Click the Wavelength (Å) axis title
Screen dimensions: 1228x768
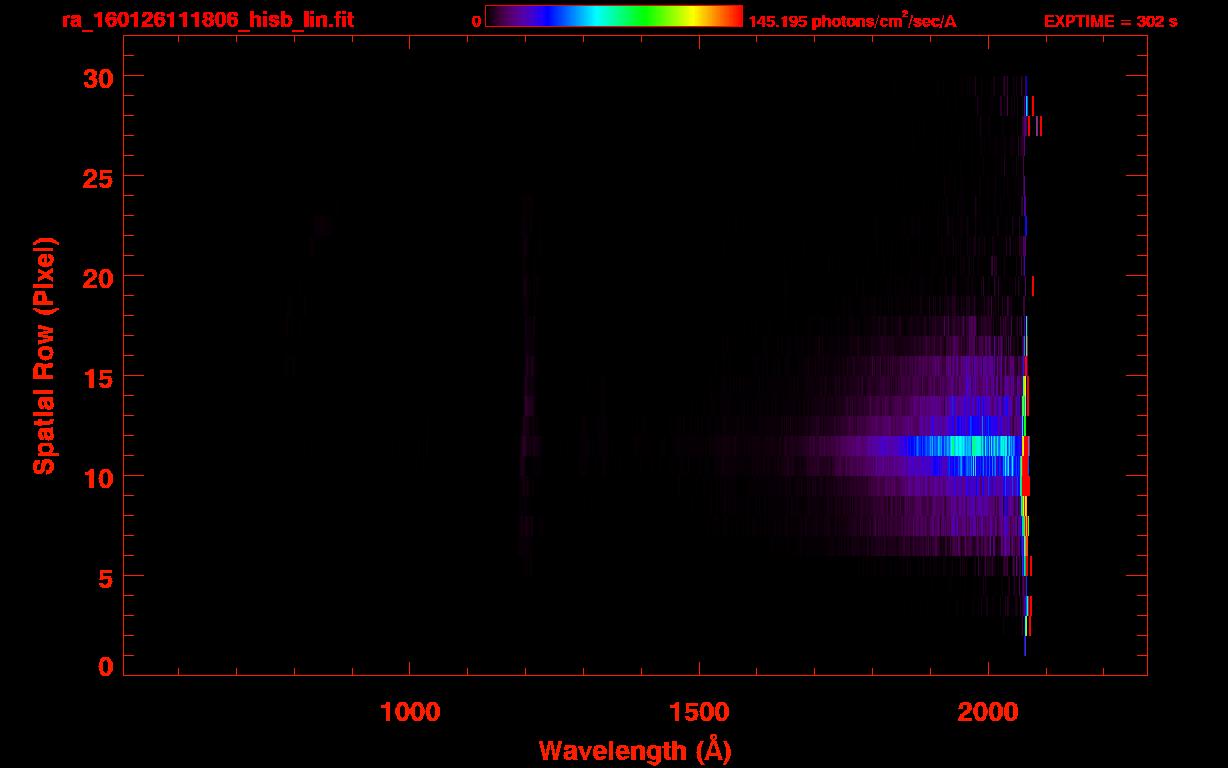tap(635, 750)
